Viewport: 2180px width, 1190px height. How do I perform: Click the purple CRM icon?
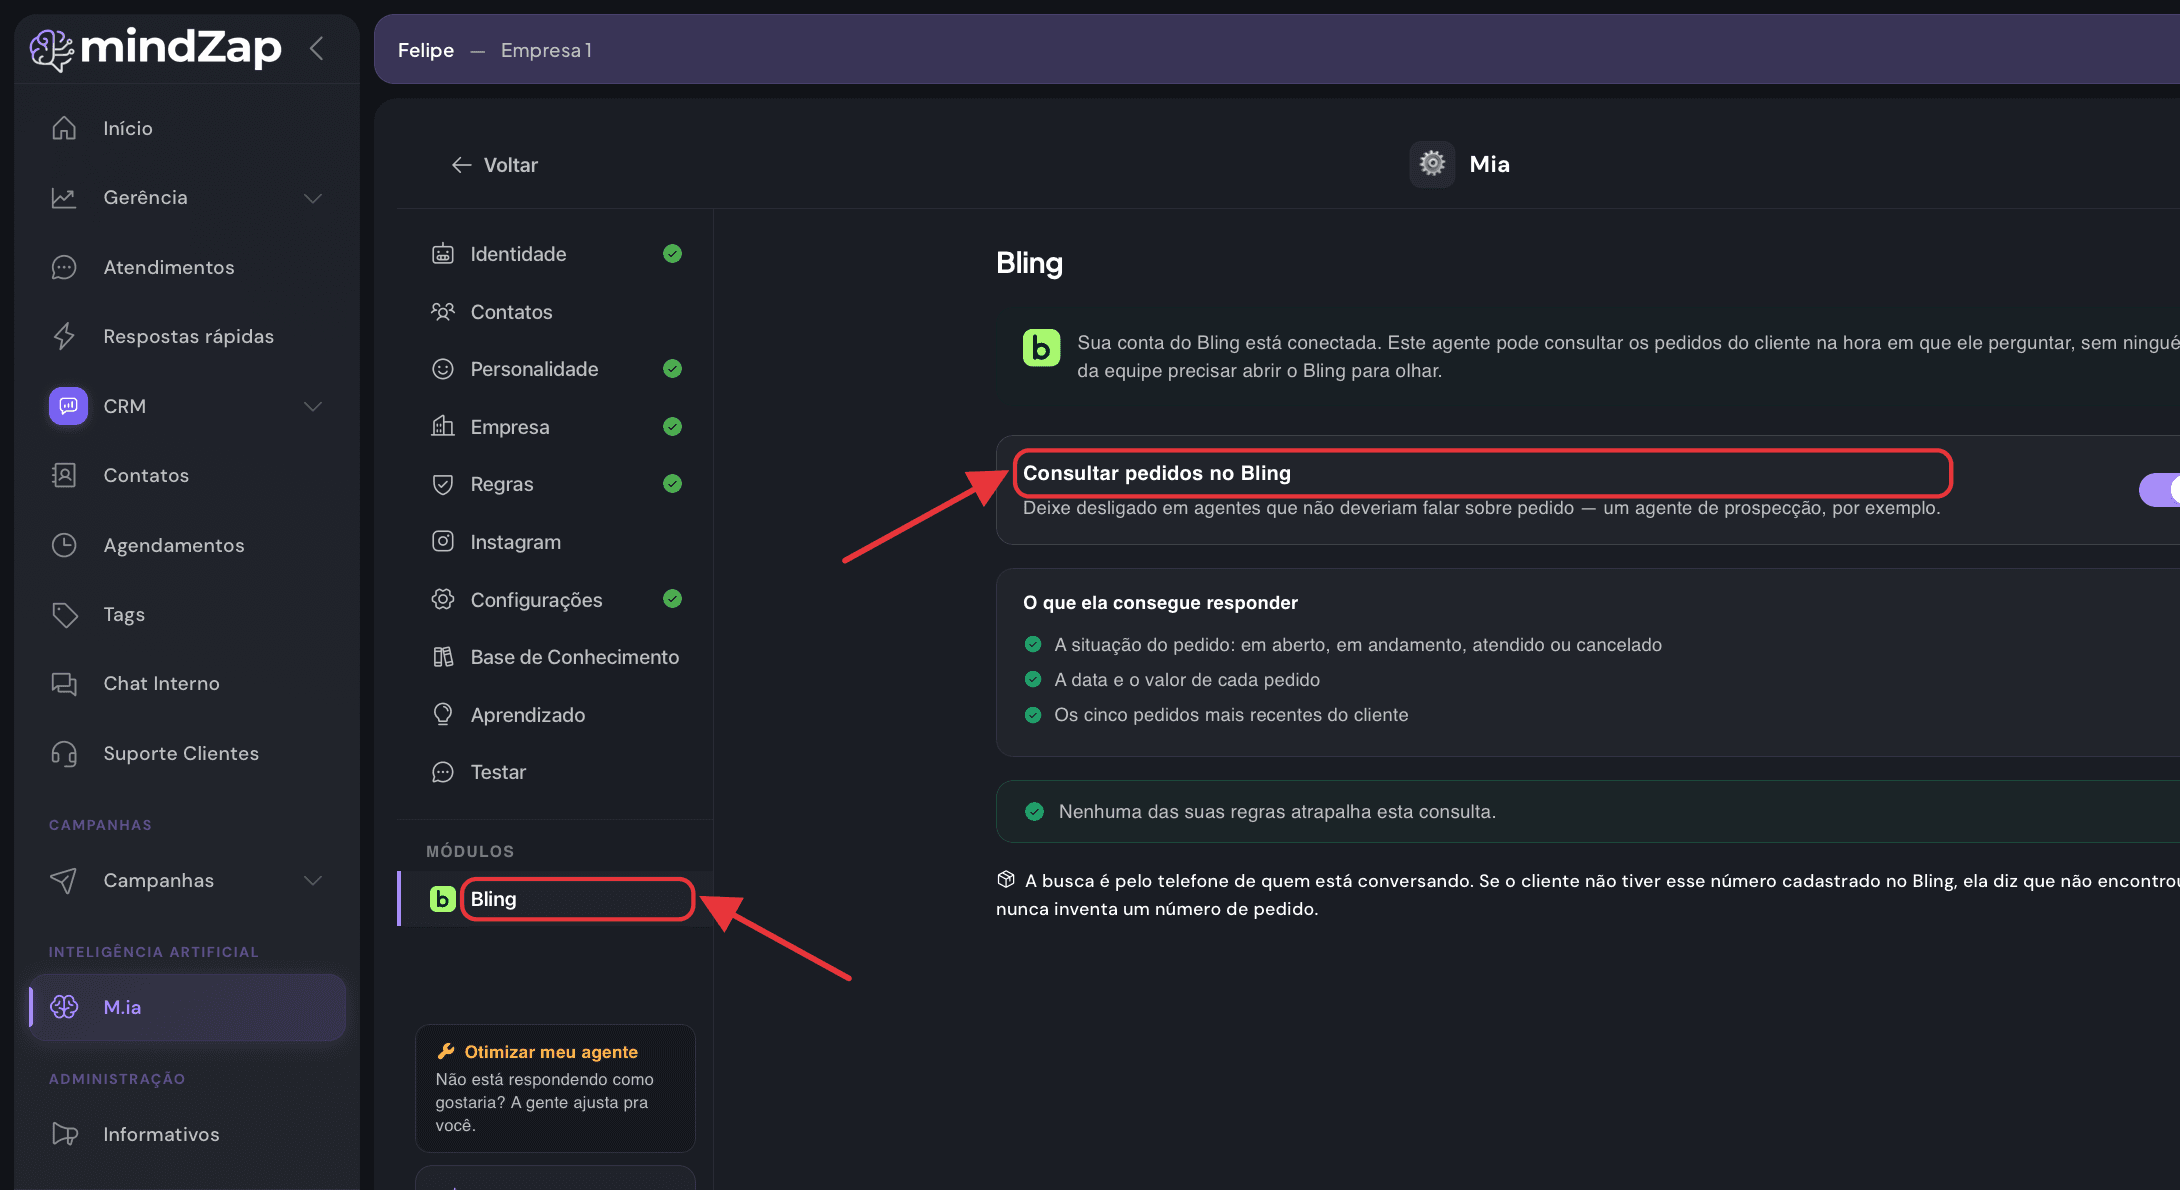tap(68, 406)
